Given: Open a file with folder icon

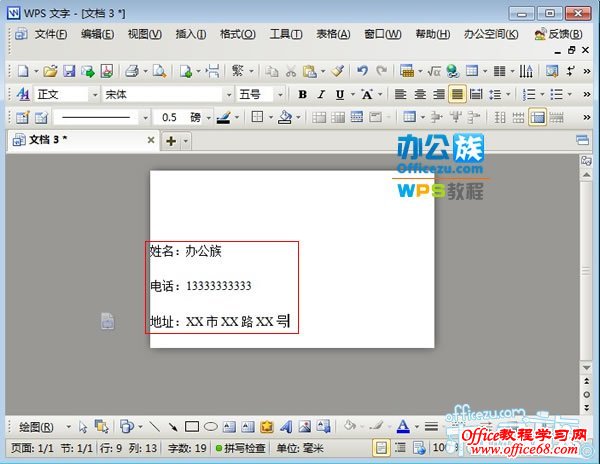Looking at the screenshot, I should 50,71.
